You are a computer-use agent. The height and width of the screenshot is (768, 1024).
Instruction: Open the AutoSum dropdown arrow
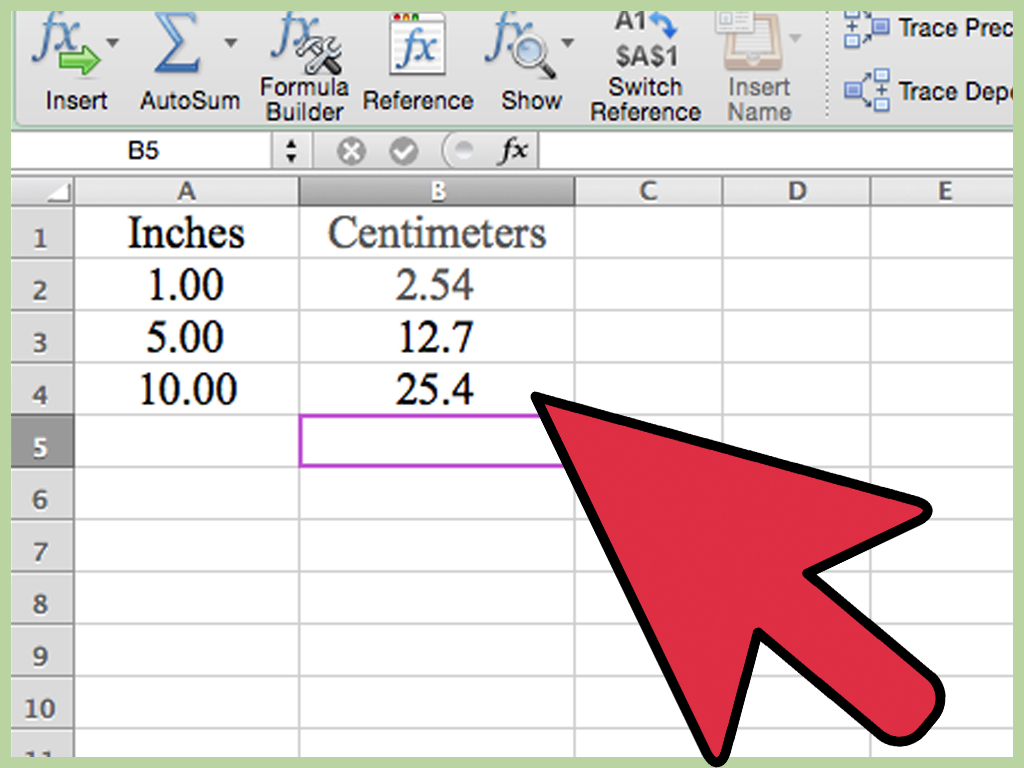231,40
